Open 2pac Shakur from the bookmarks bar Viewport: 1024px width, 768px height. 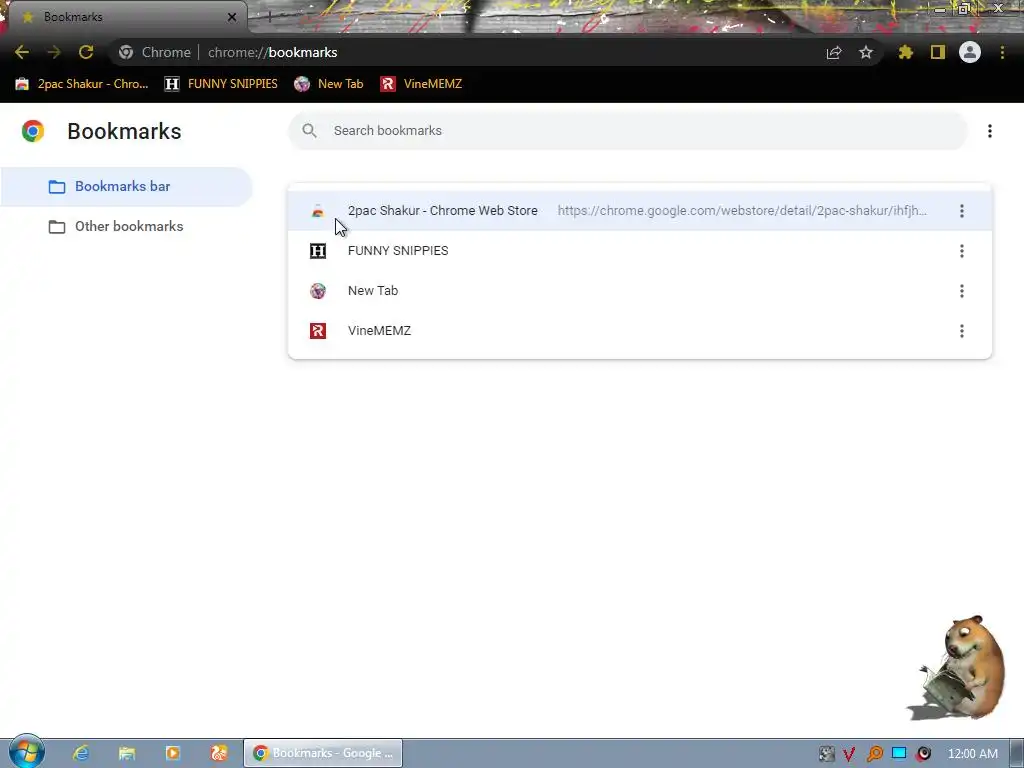coord(82,84)
